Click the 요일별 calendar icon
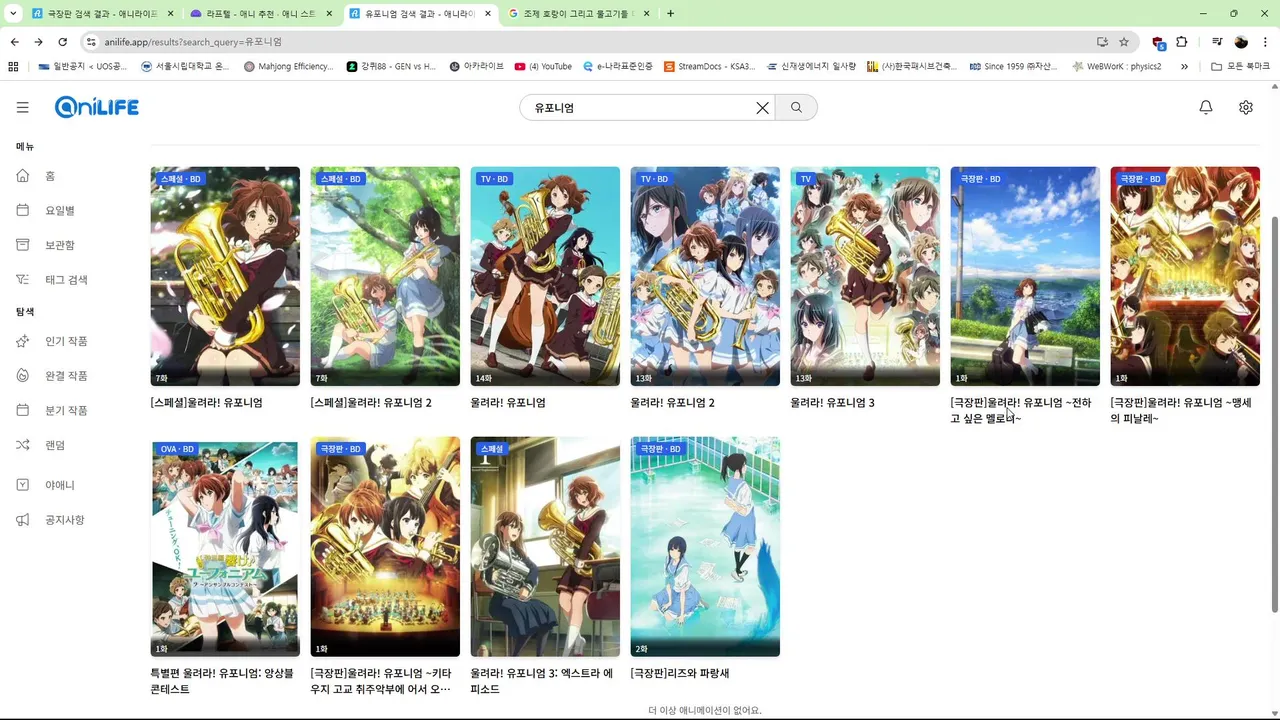This screenshot has width=1280, height=720. pyautogui.click(x=23, y=210)
